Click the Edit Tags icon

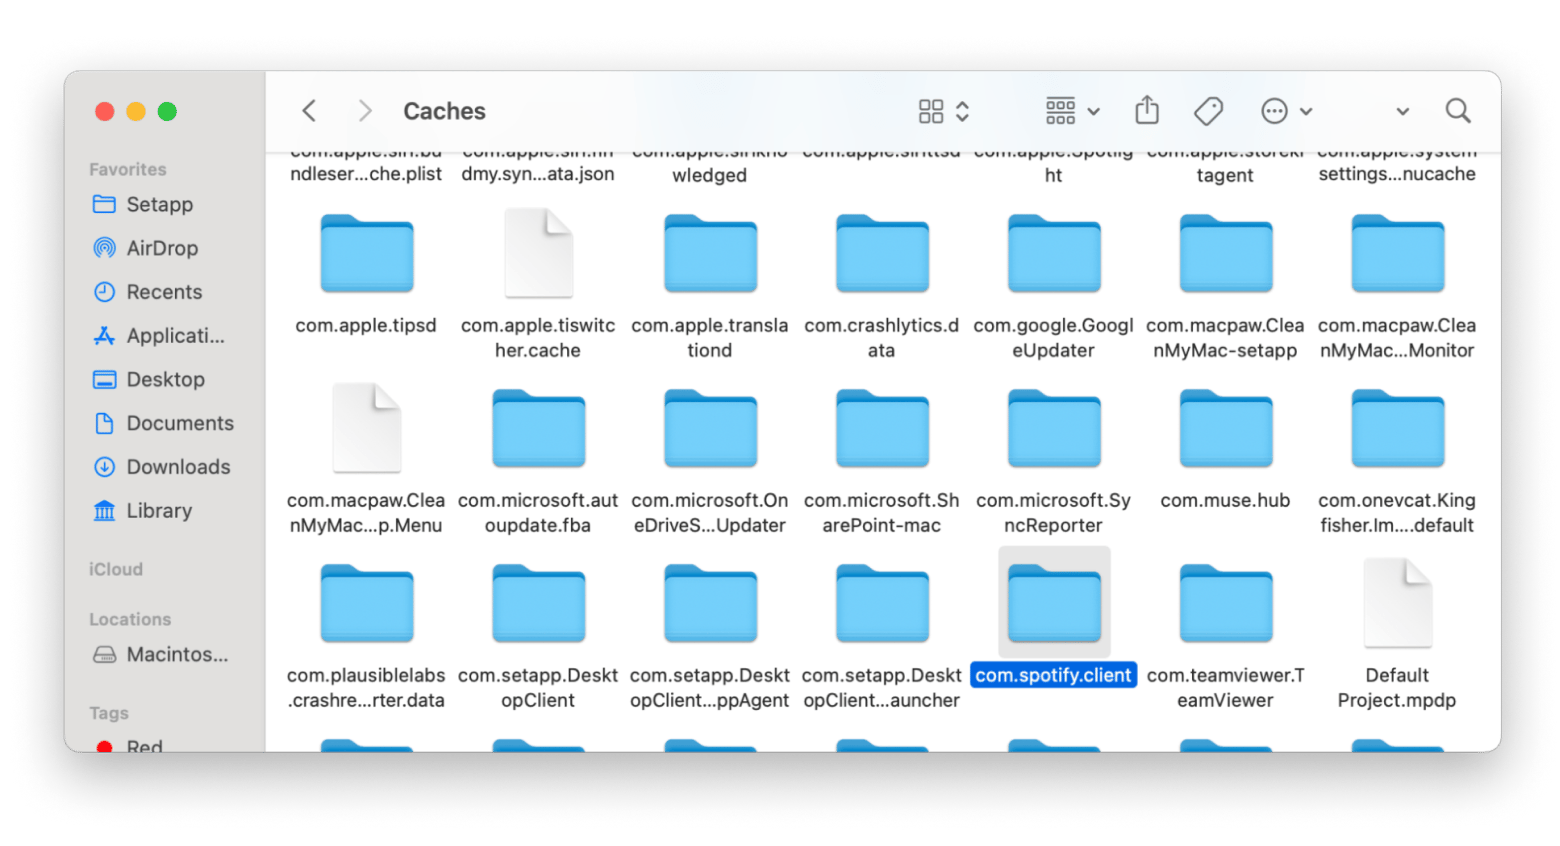(1208, 111)
